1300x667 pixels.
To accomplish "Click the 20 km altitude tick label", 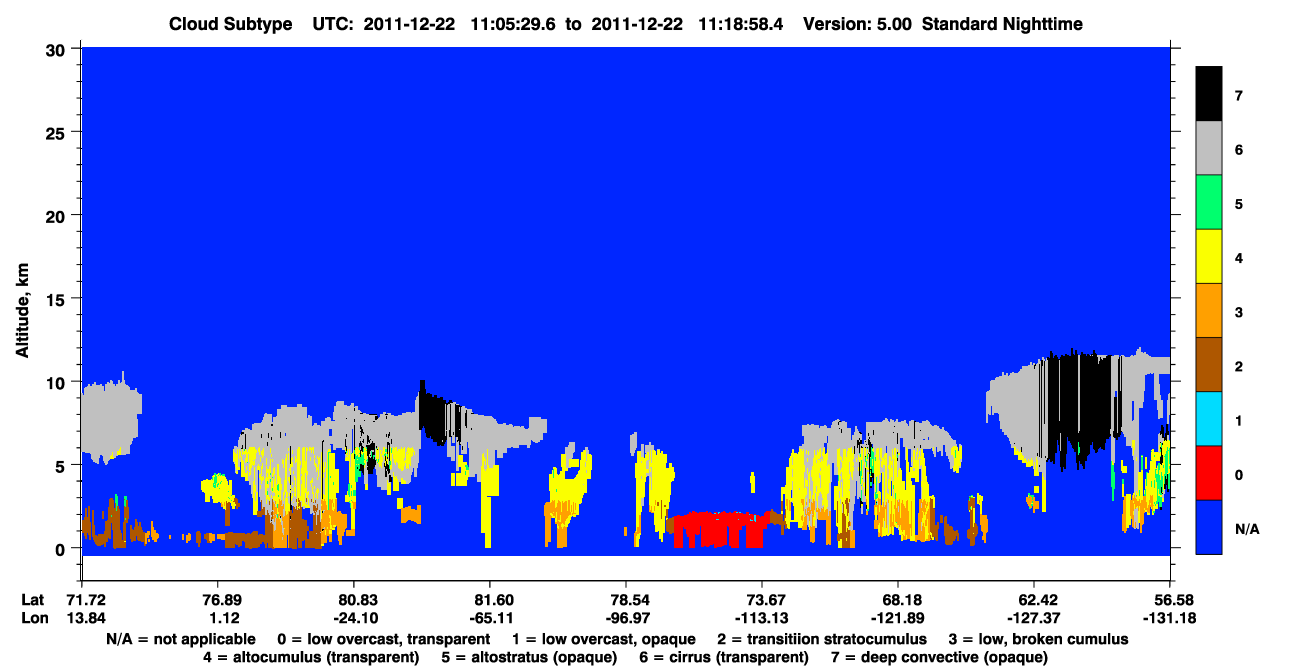I will coord(58,215).
